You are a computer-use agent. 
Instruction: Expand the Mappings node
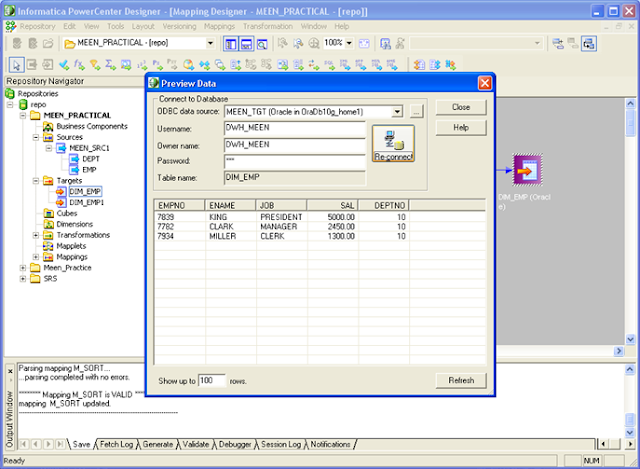36,257
